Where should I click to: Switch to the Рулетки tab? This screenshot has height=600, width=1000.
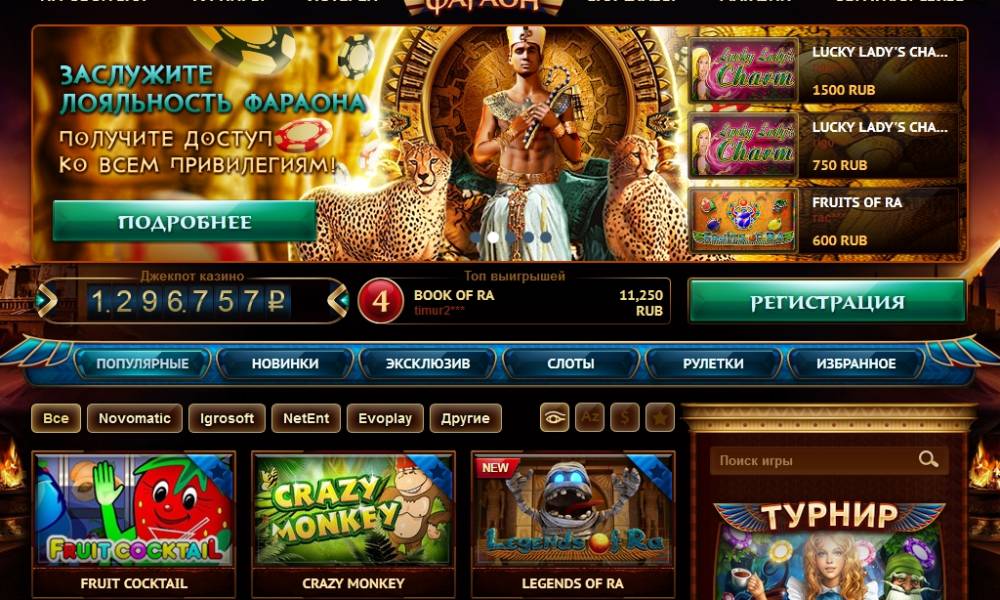point(713,363)
